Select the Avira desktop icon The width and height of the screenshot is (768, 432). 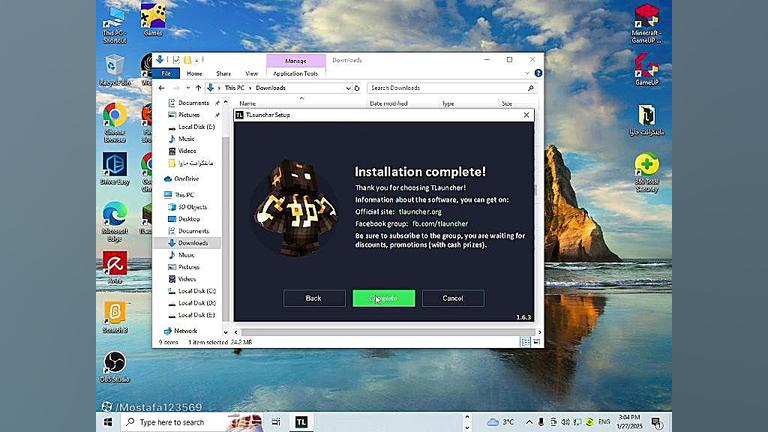click(115, 268)
